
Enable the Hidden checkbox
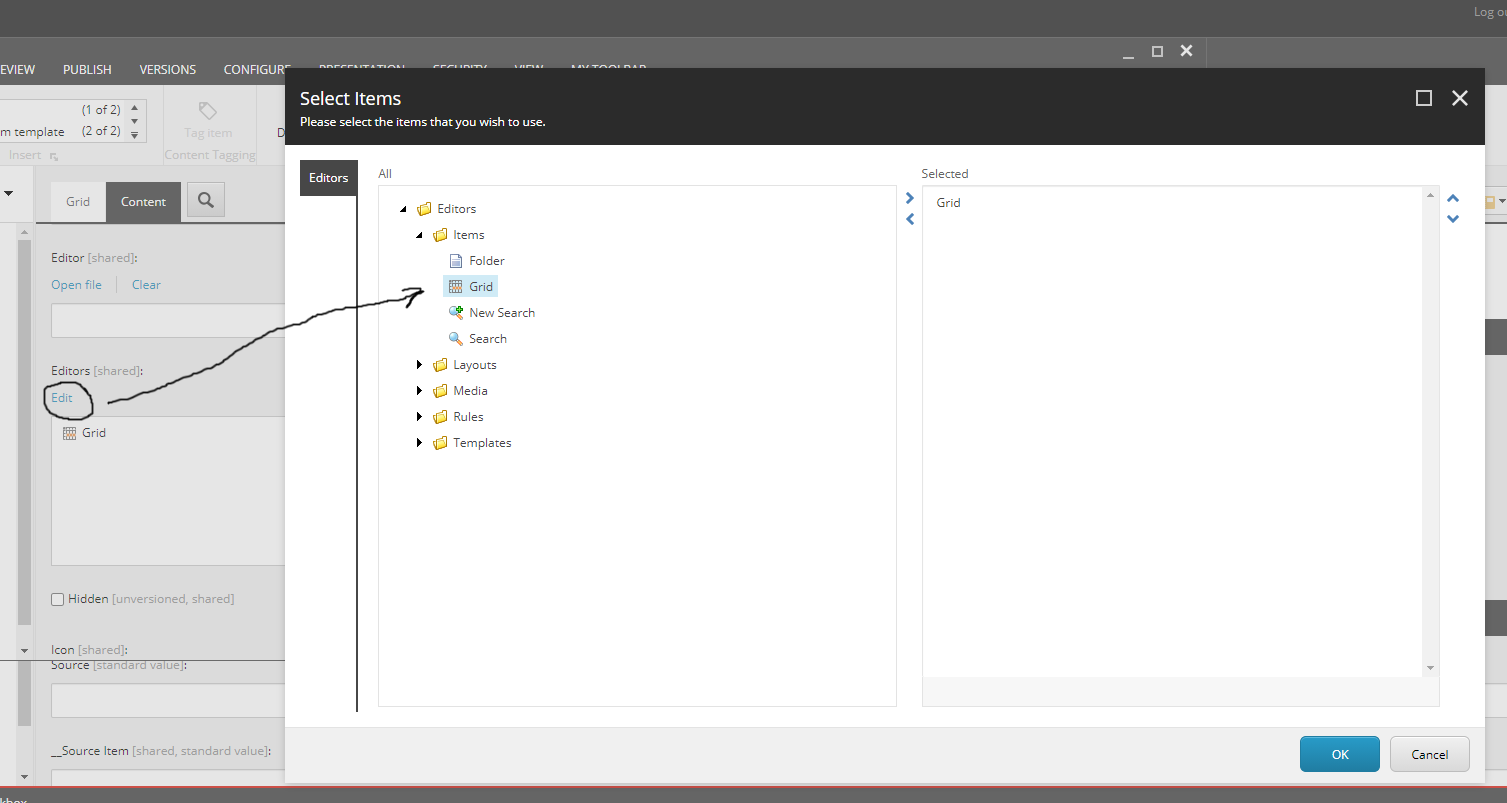[57, 598]
